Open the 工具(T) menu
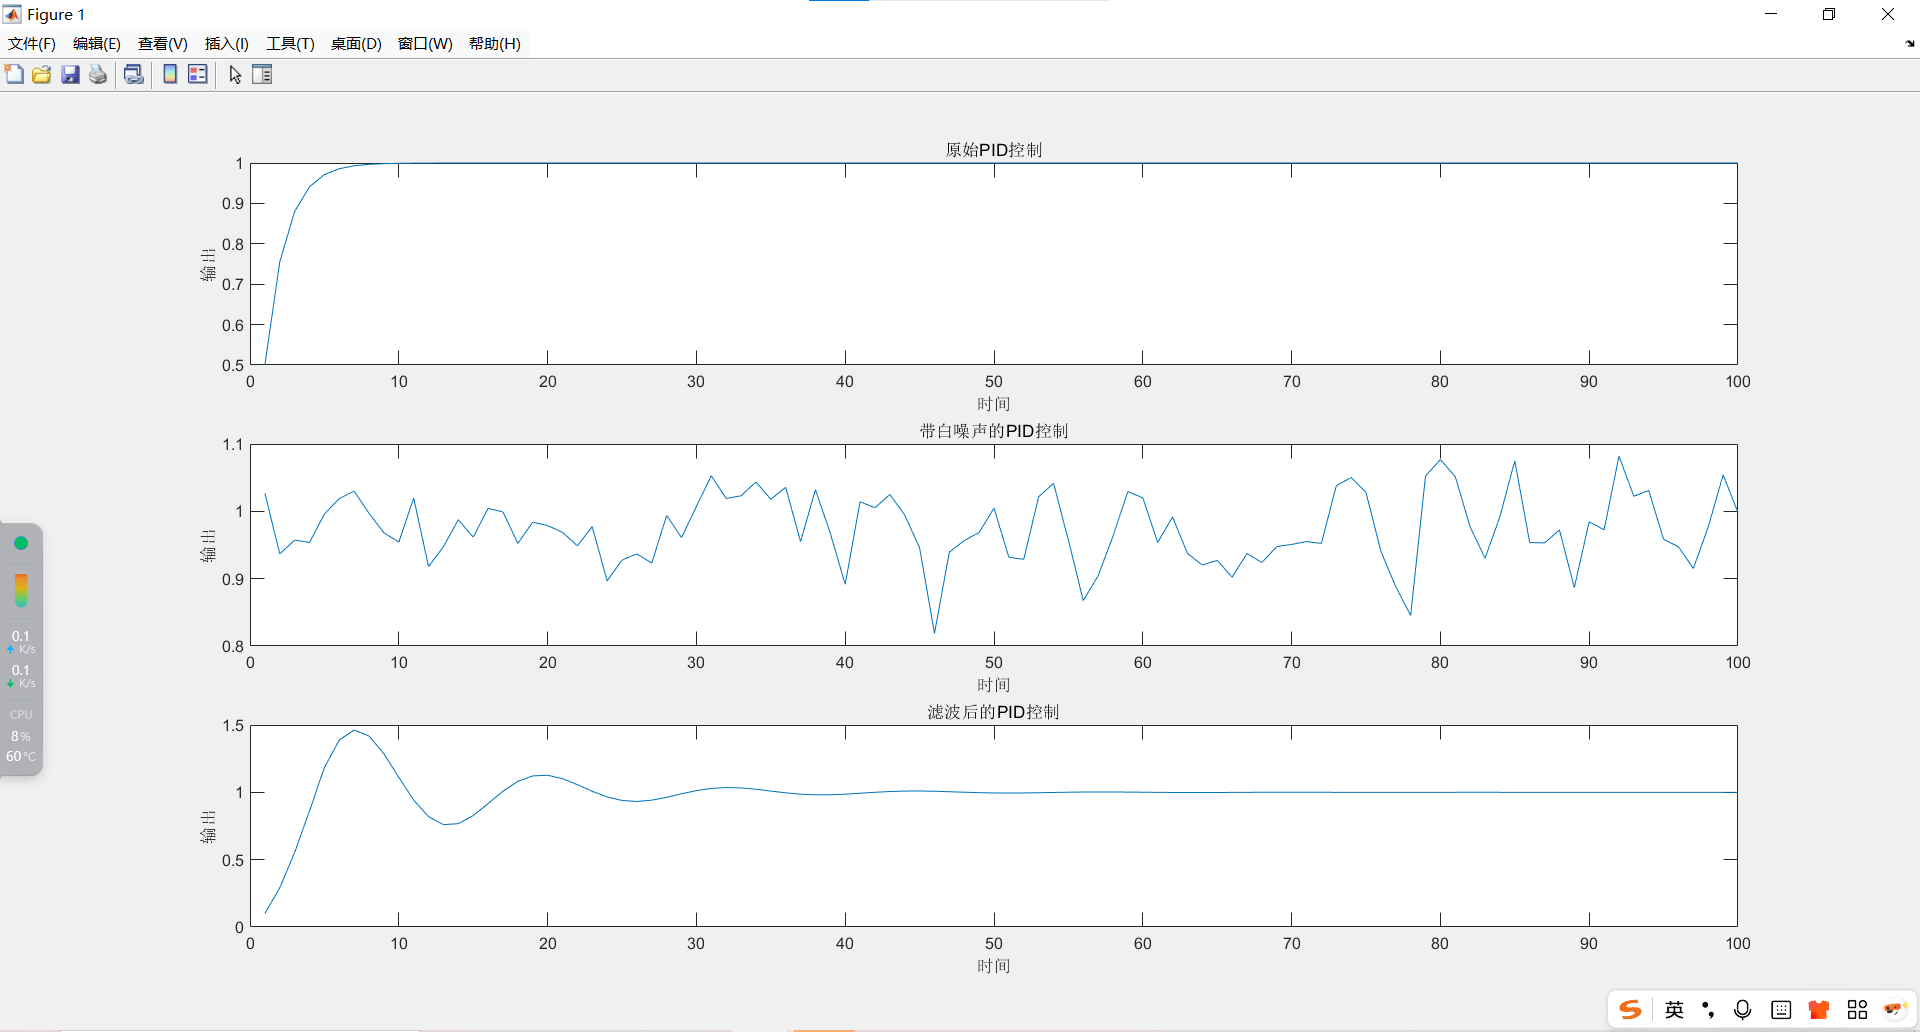Screen dimensions: 1920x1032 289,44
